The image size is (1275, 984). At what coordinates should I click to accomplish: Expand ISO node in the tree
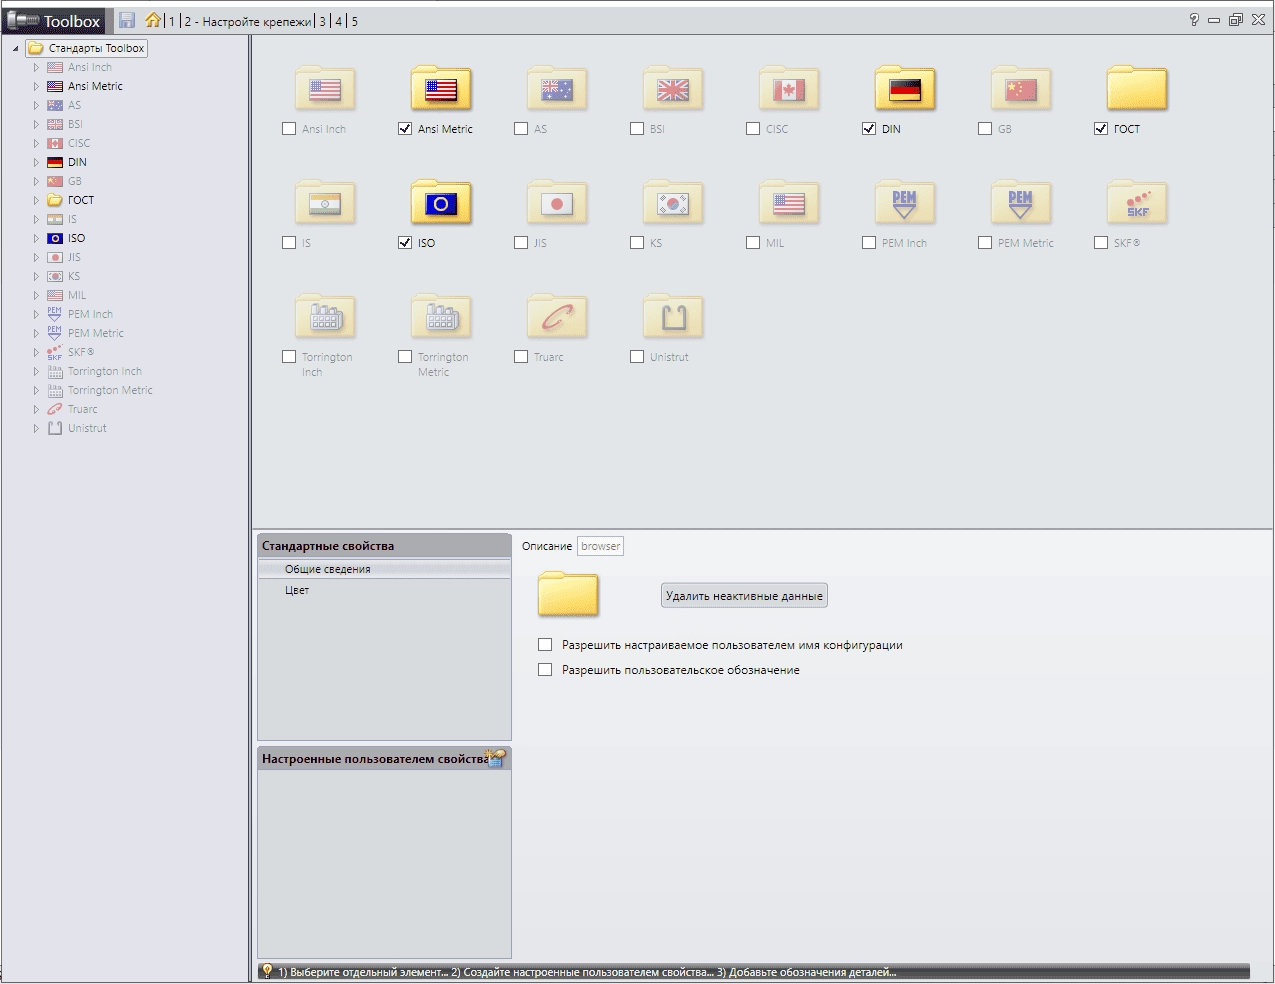(36, 238)
